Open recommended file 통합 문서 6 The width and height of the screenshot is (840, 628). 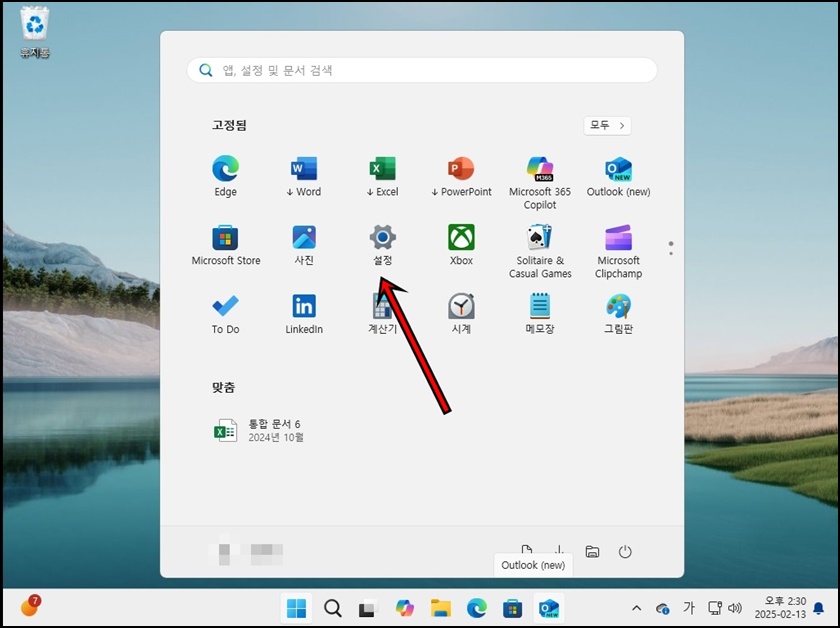click(x=260, y=430)
